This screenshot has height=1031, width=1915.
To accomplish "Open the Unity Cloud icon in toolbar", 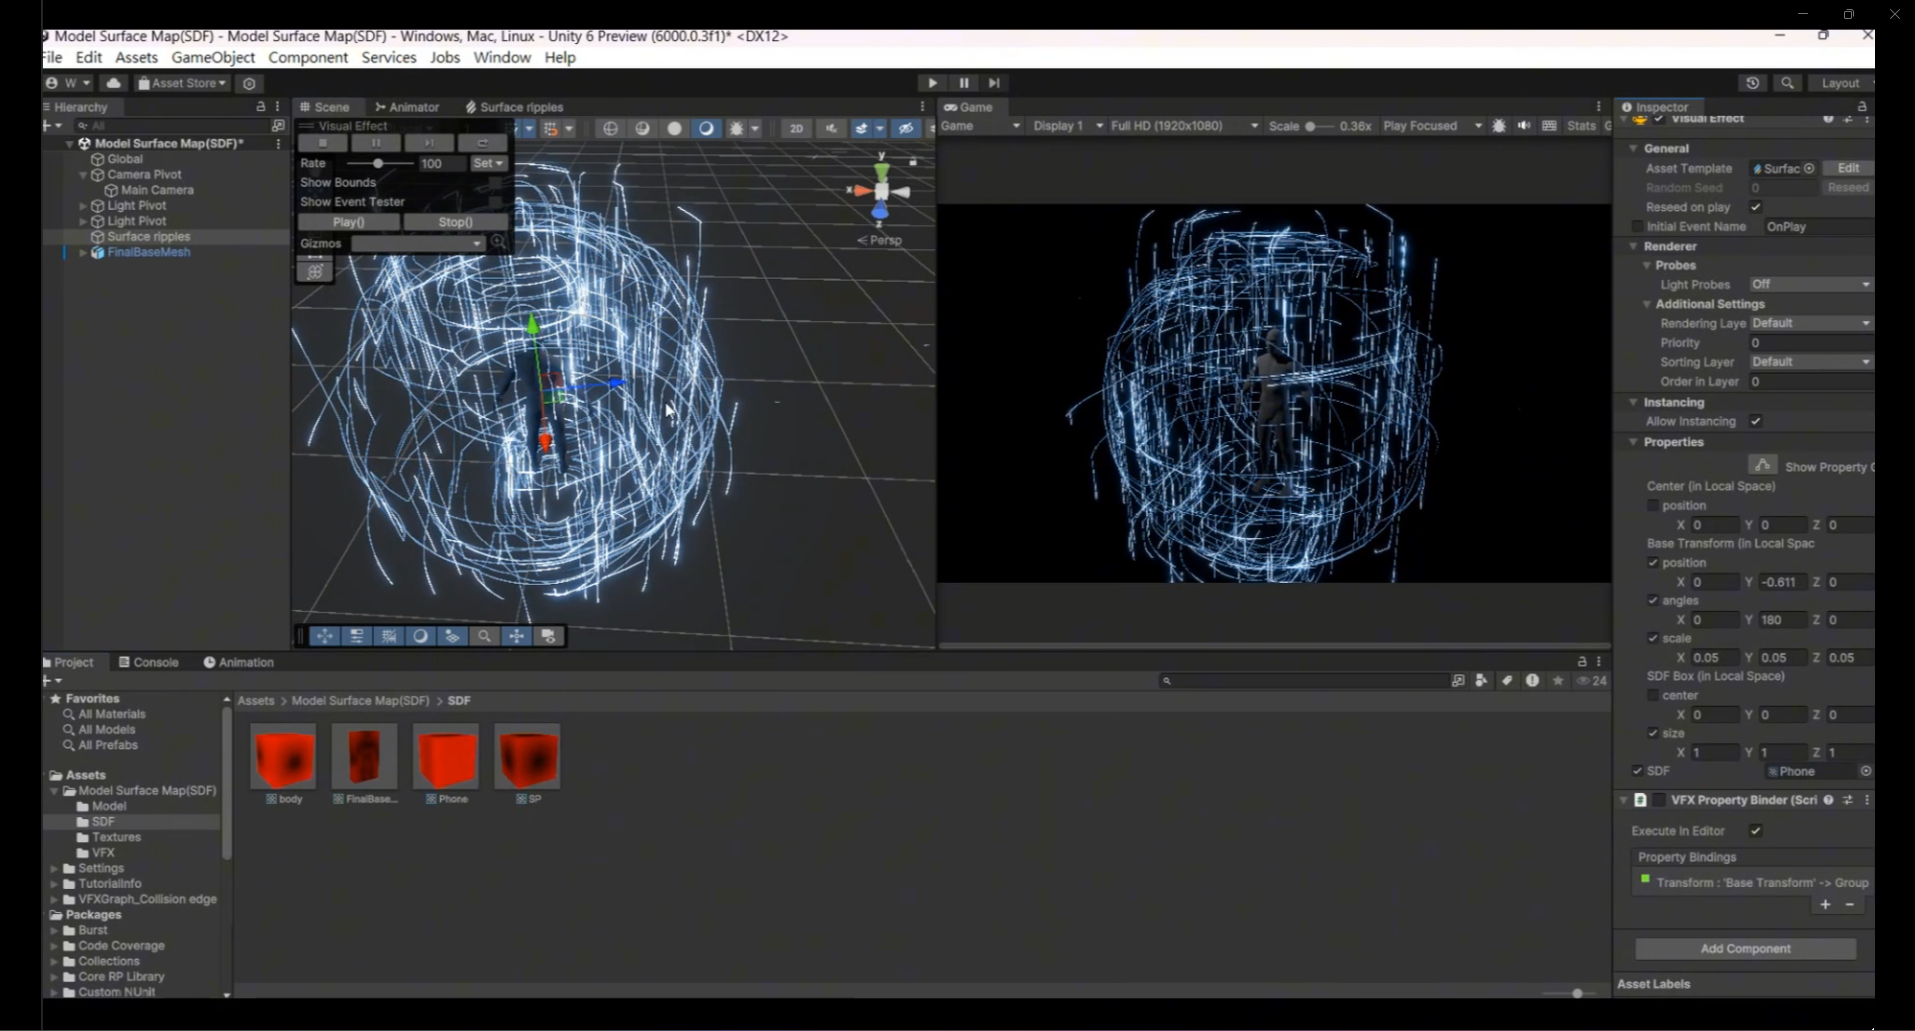I will click(114, 83).
